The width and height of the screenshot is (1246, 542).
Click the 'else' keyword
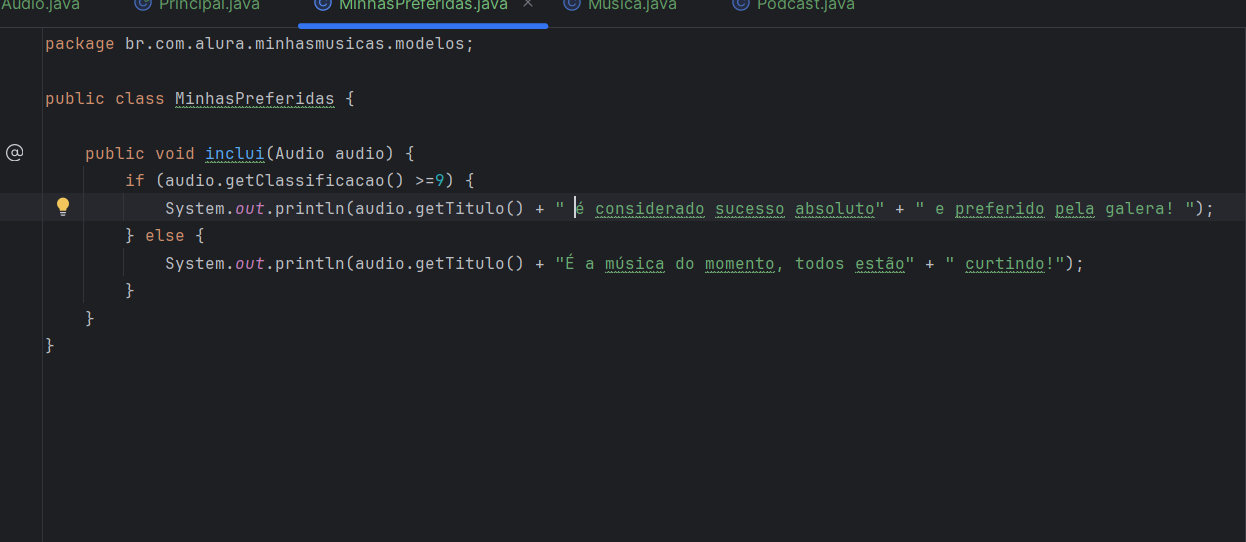165,236
